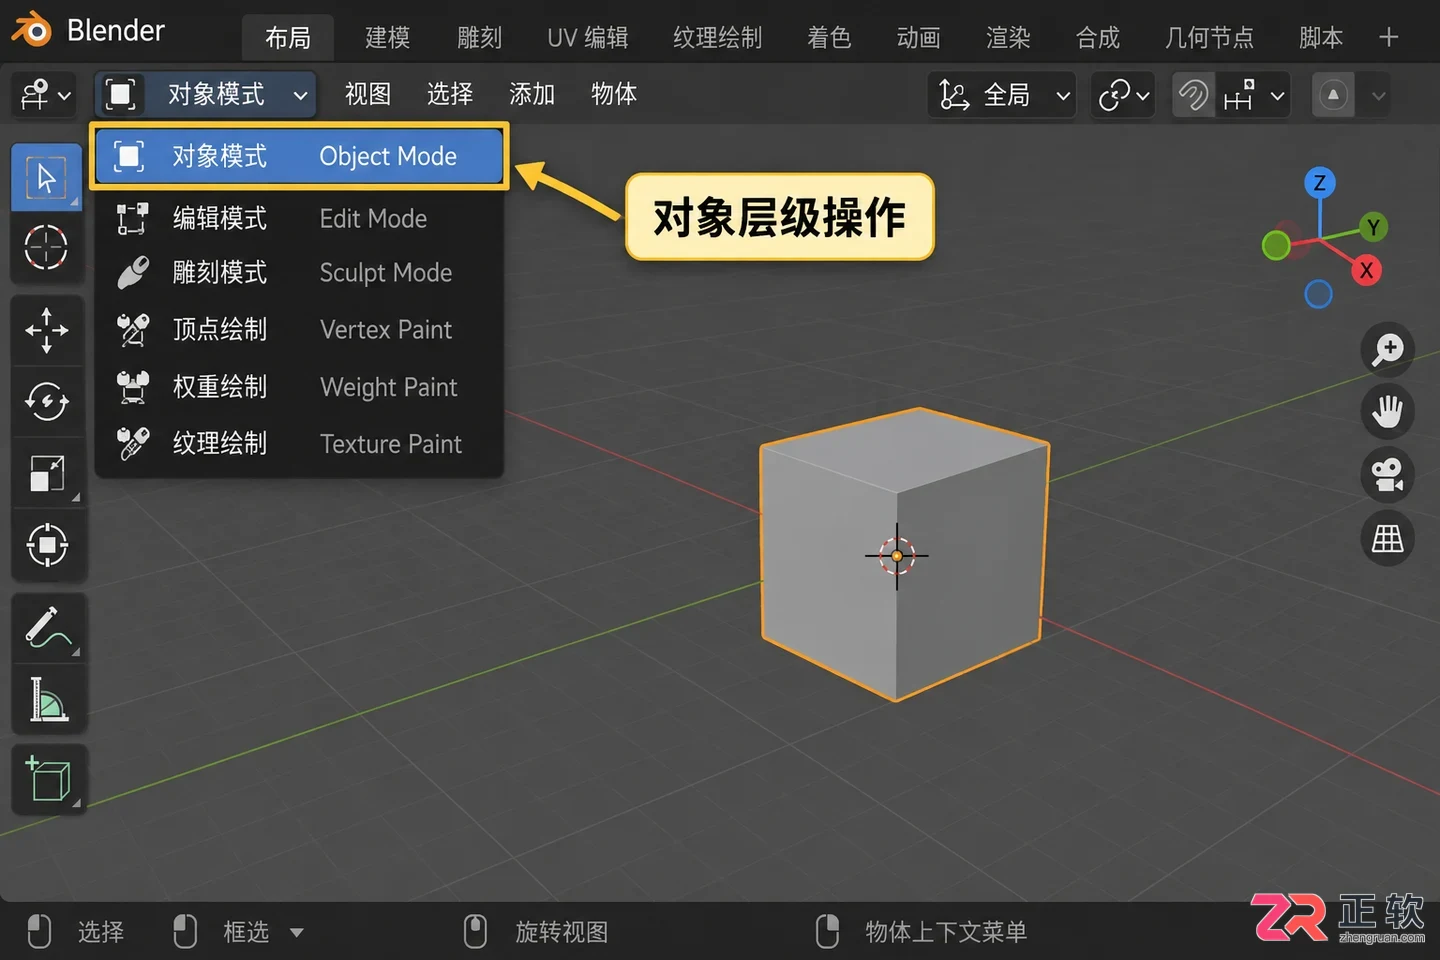Screen dimensions: 1440x960
Task: Expand the 框选 dropdown arrow in status bar
Action: point(296,932)
